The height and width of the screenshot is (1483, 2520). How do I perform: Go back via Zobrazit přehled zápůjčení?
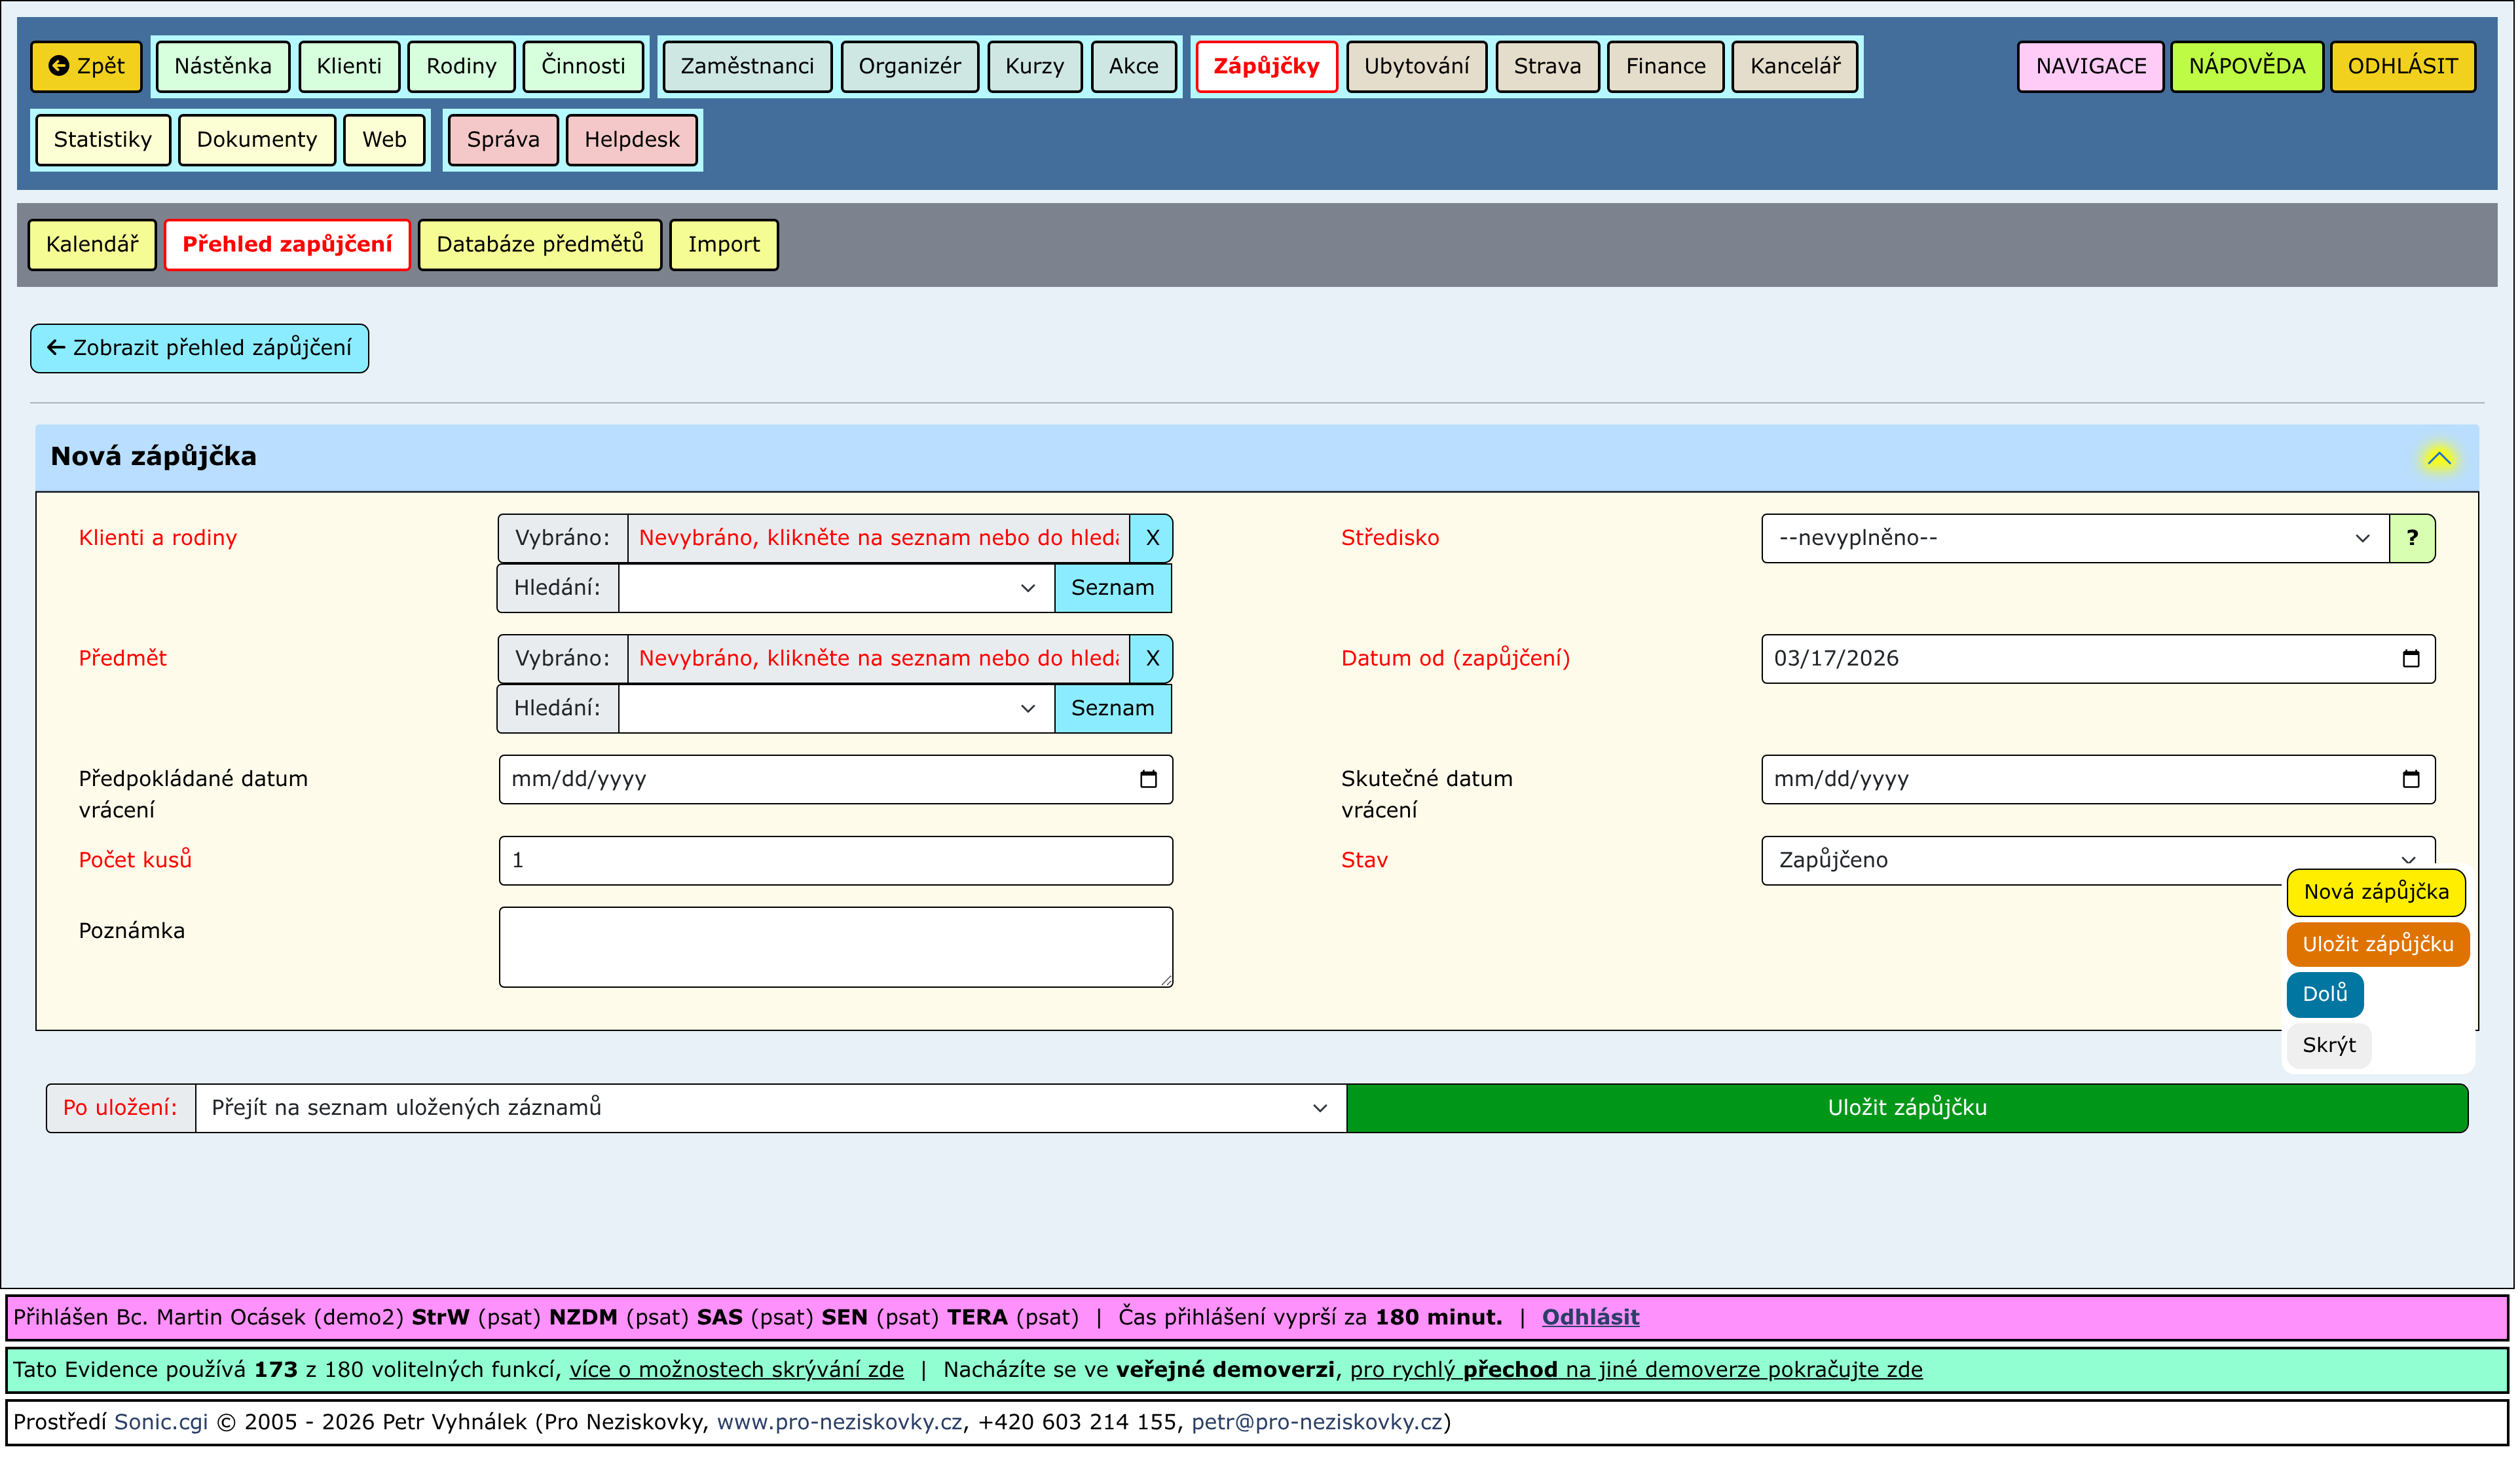point(200,349)
